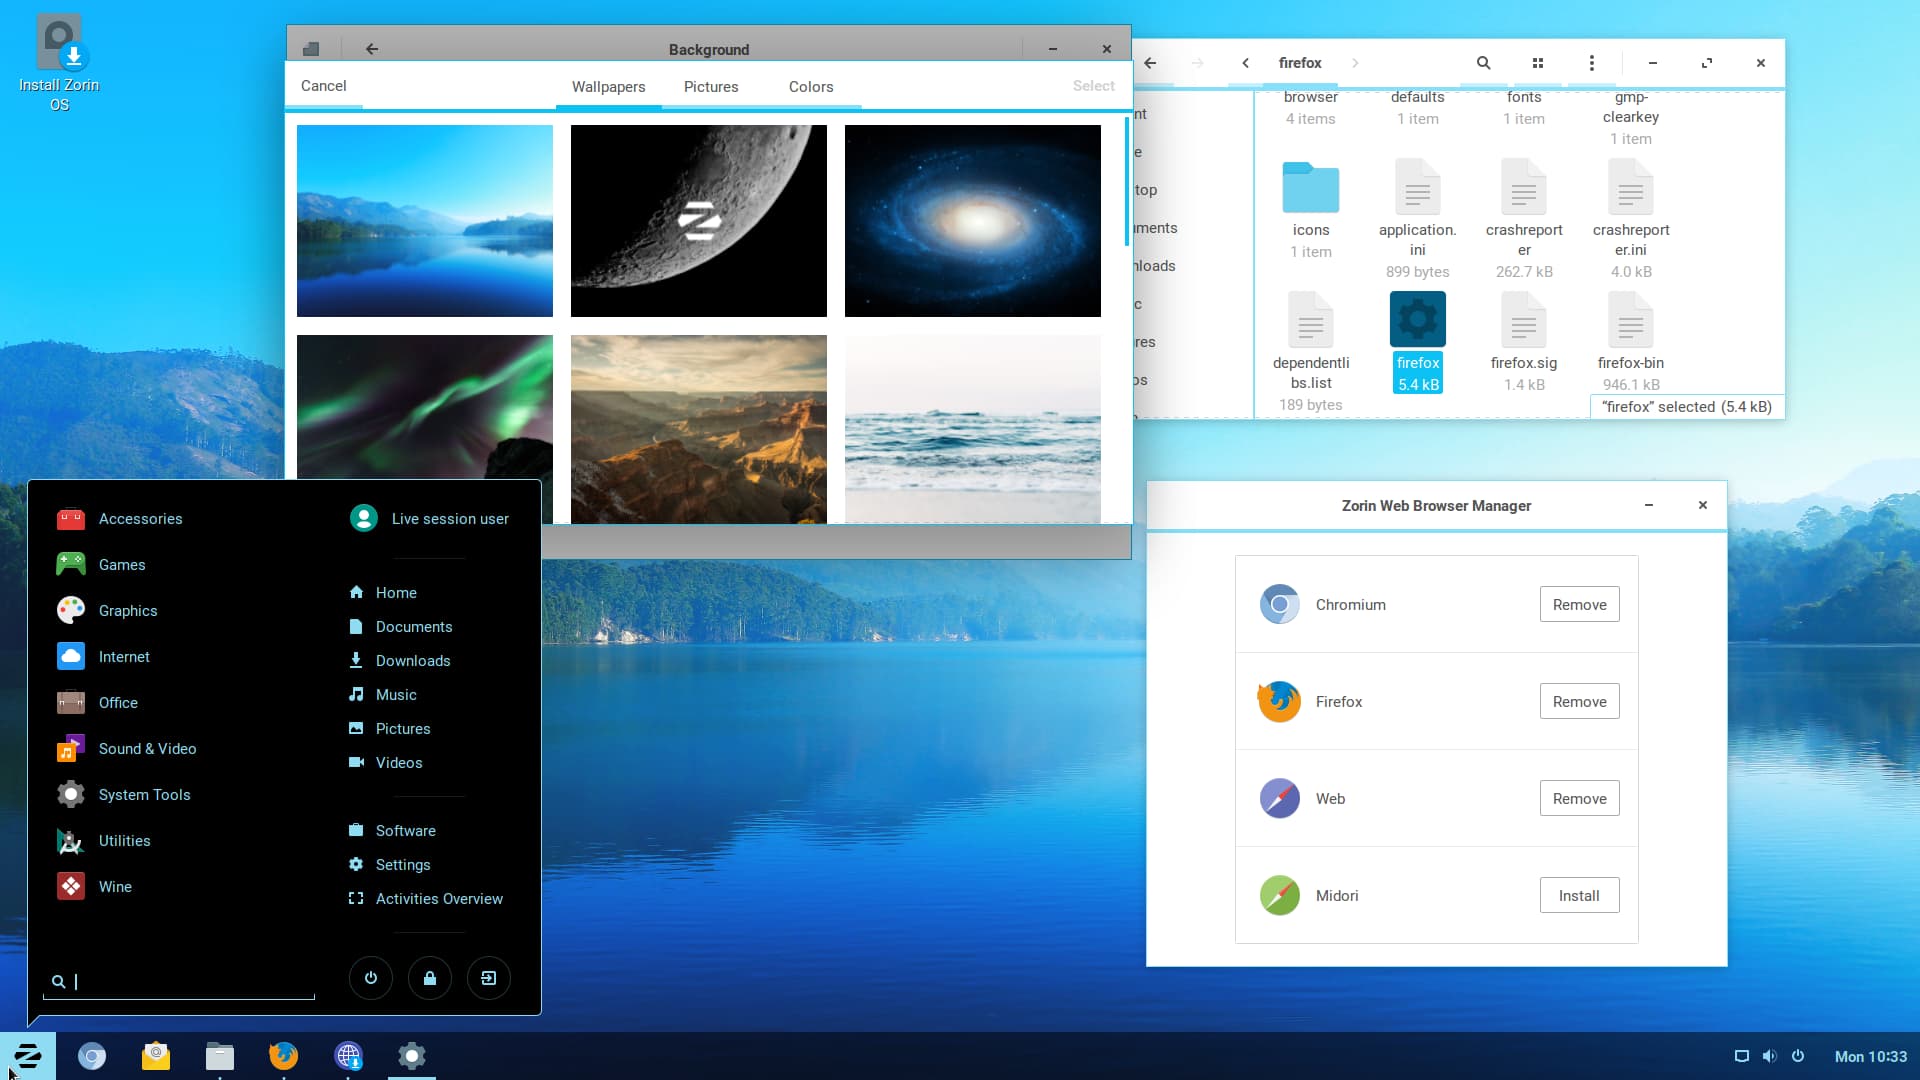Open System Tools category

123,795
